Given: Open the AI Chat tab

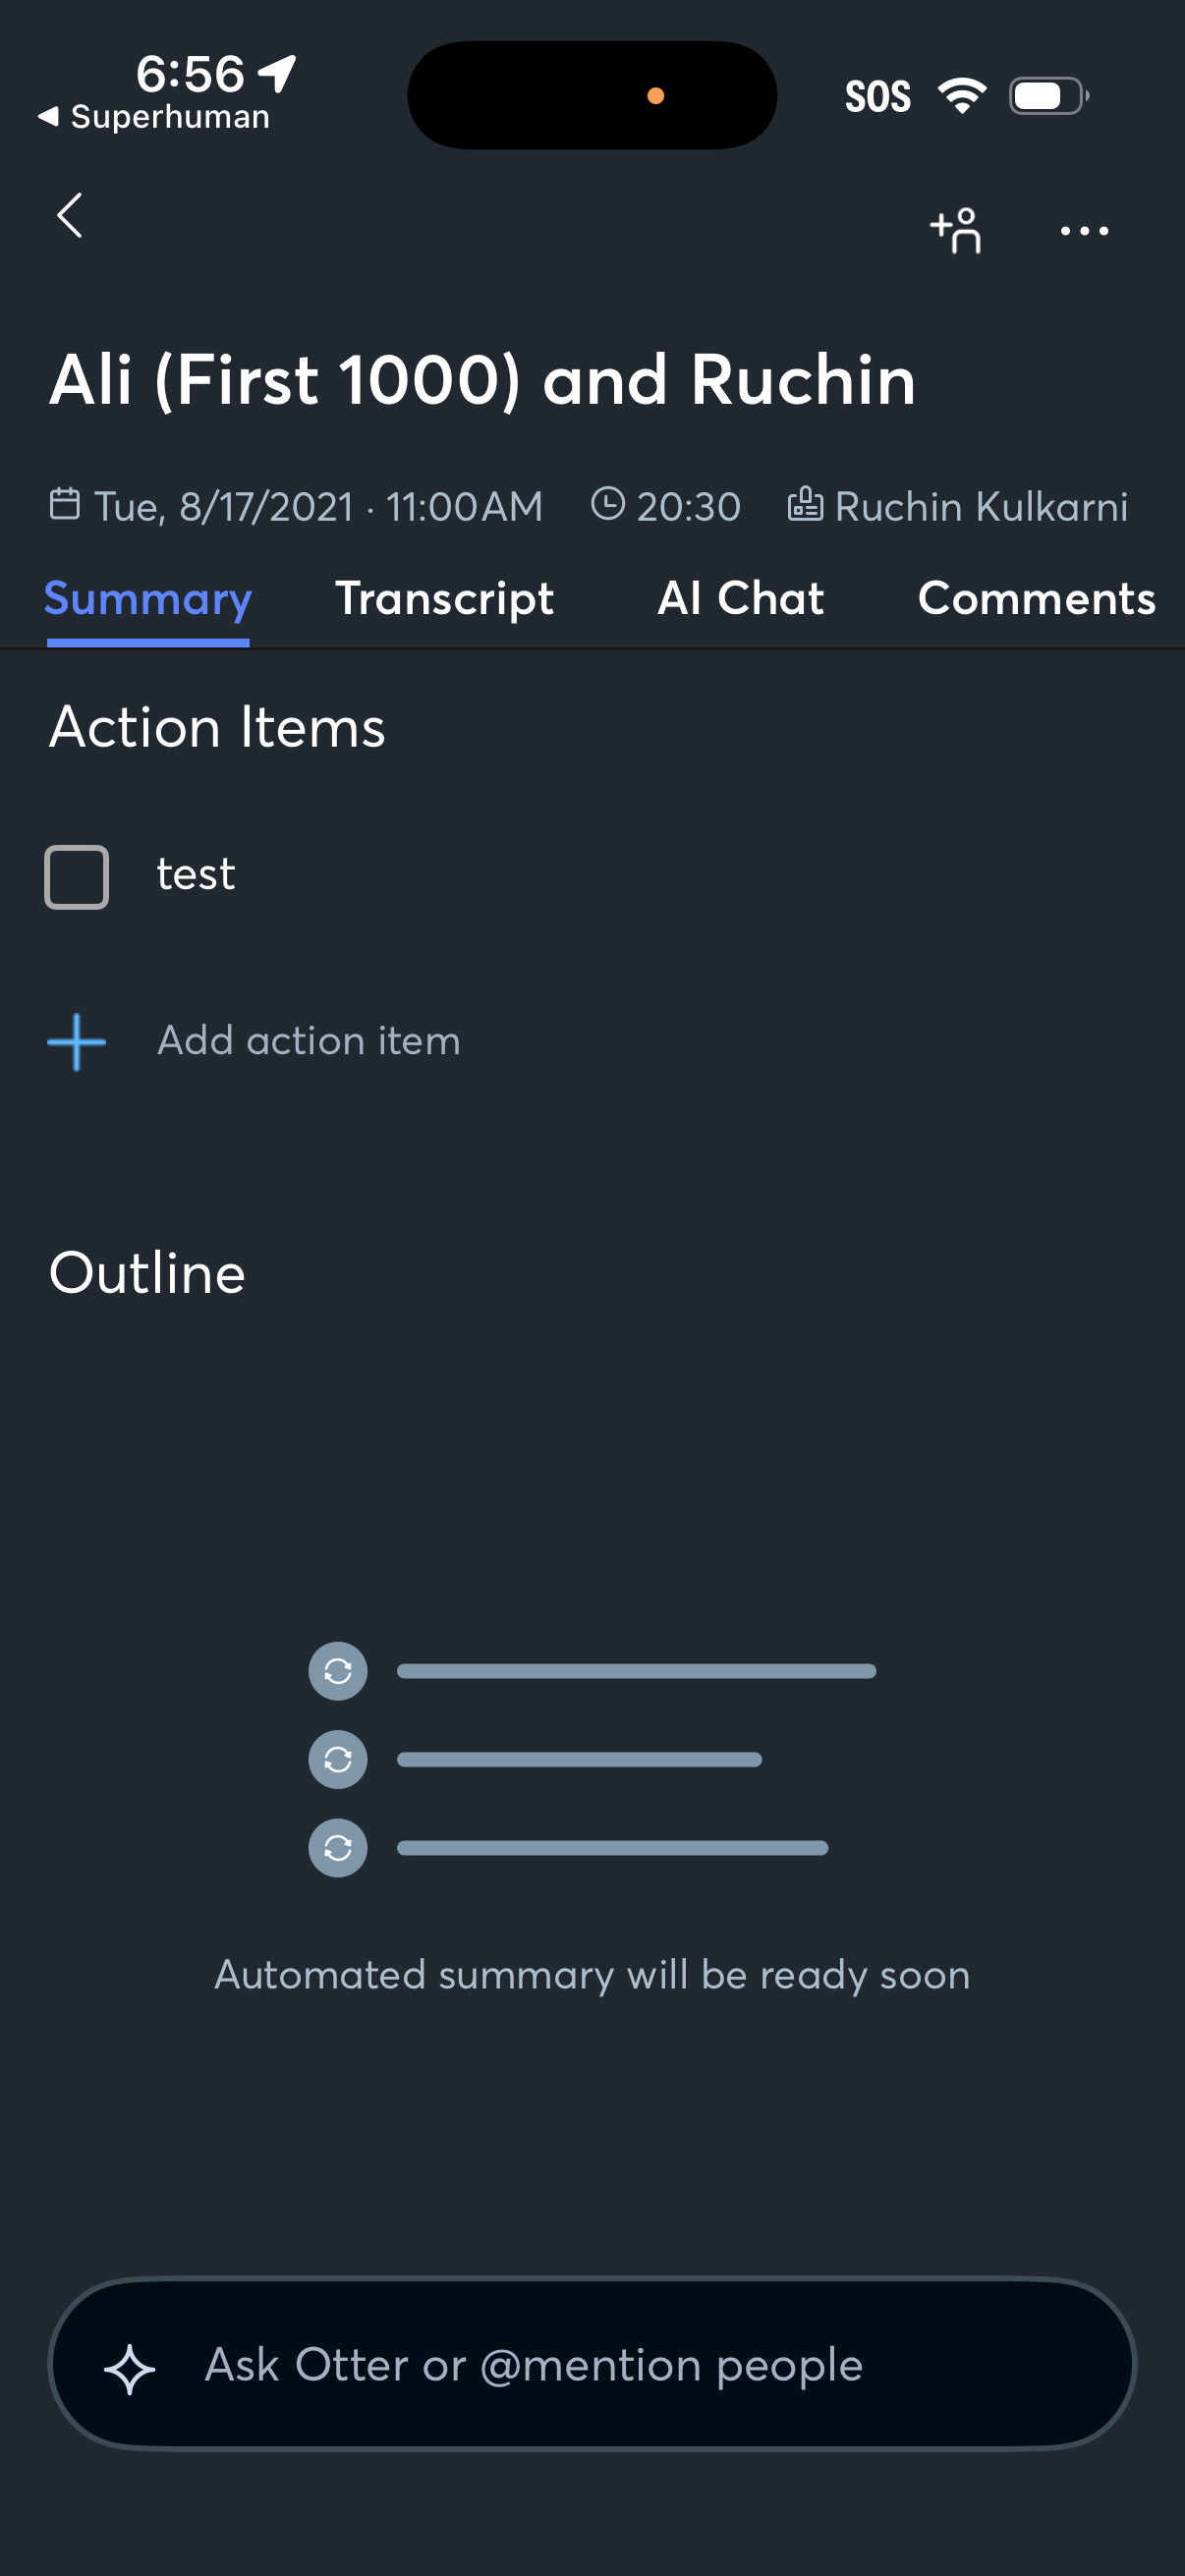Looking at the screenshot, I should tap(740, 599).
